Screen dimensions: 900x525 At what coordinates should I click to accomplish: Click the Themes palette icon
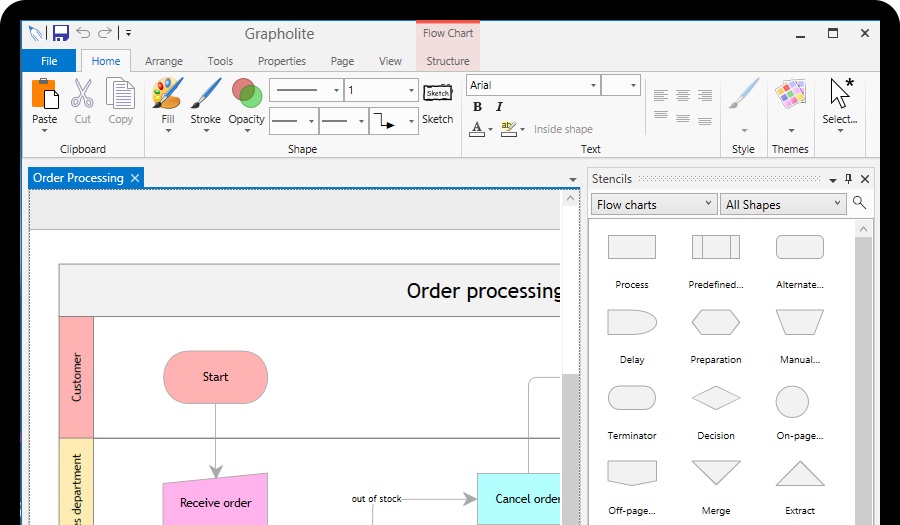coord(790,94)
